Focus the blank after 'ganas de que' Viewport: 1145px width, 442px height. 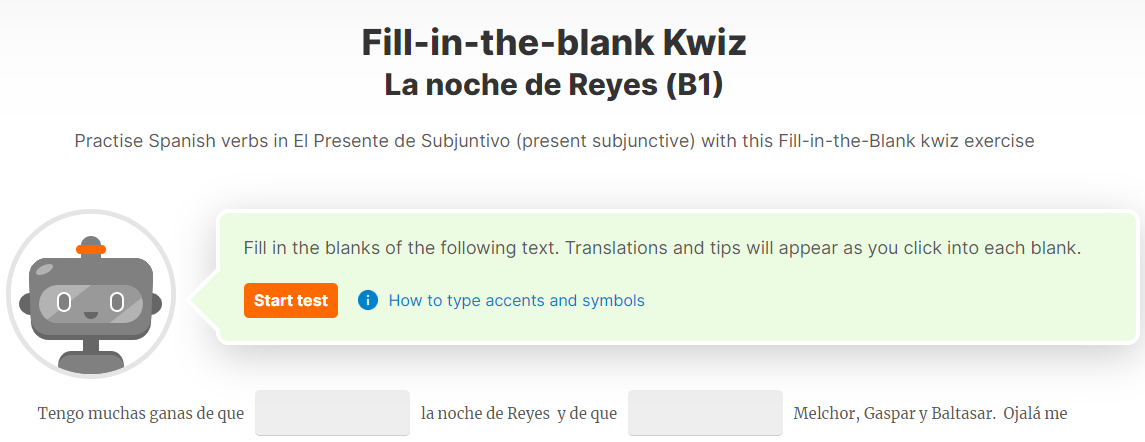click(x=332, y=413)
